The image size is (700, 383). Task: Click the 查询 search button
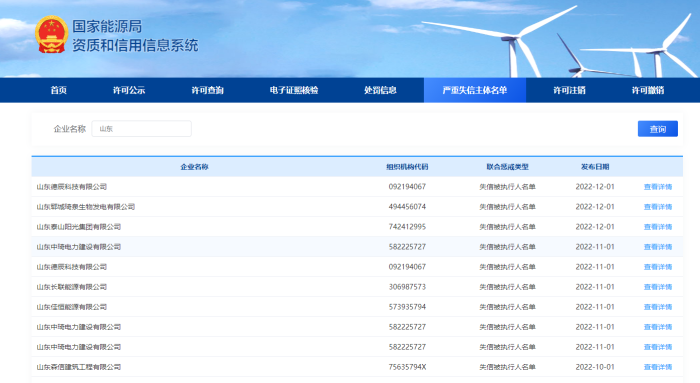coord(658,129)
